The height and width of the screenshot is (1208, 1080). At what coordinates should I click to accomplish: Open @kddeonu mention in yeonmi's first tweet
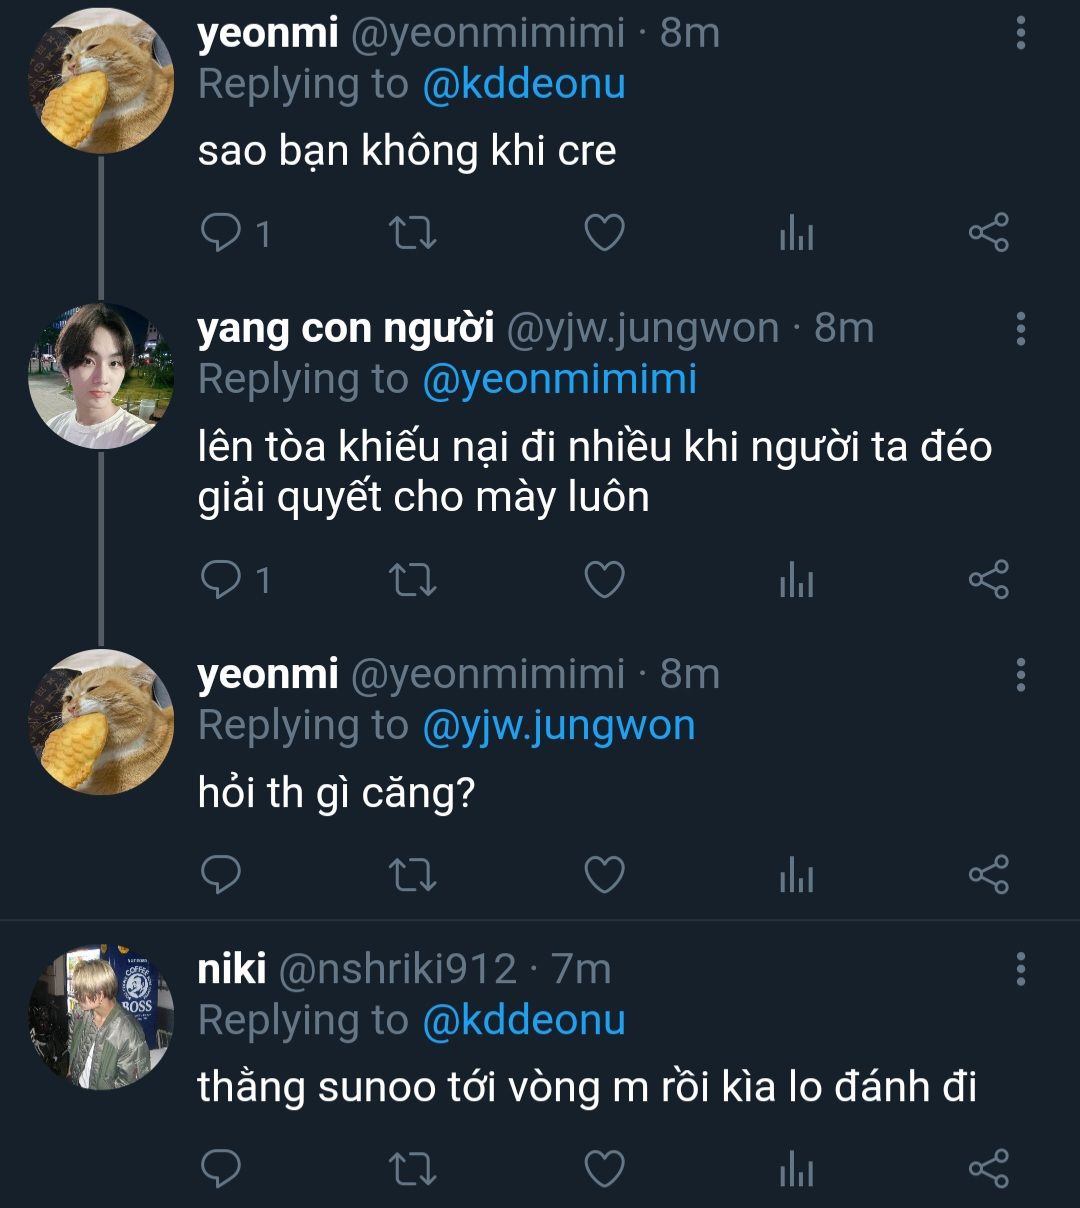(524, 85)
